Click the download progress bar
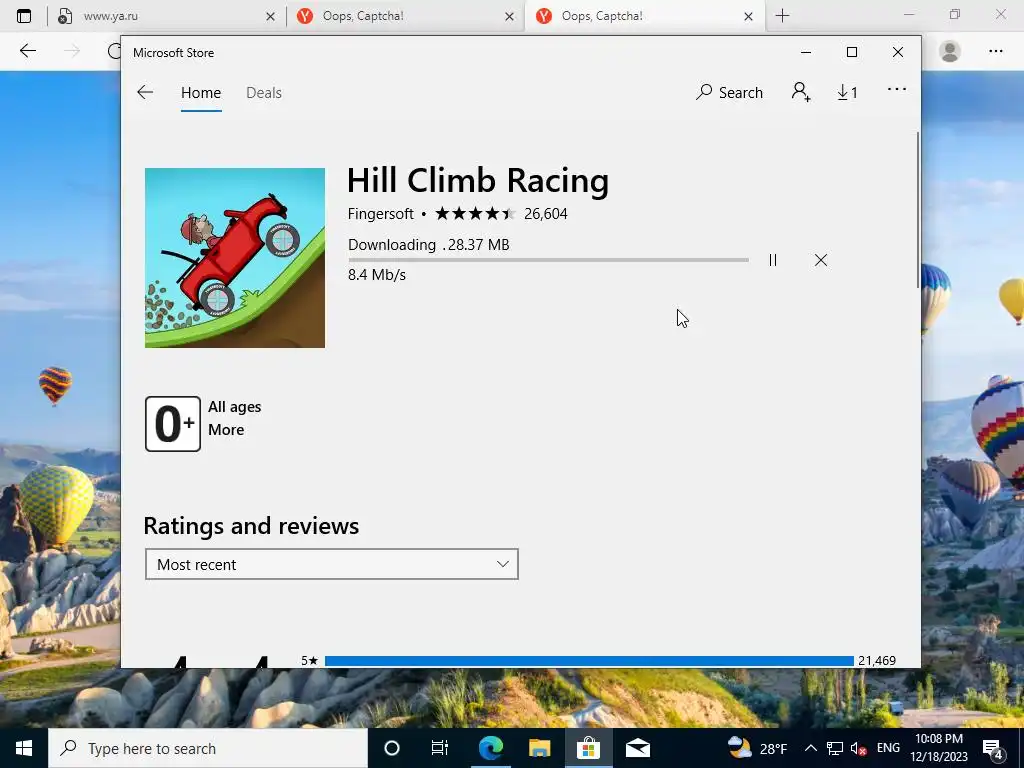The image size is (1024, 768). [549, 260]
